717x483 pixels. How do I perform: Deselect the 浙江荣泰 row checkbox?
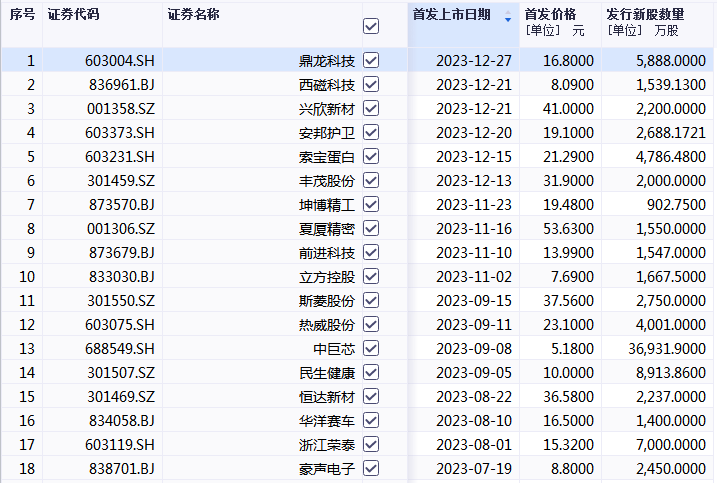(x=371, y=444)
